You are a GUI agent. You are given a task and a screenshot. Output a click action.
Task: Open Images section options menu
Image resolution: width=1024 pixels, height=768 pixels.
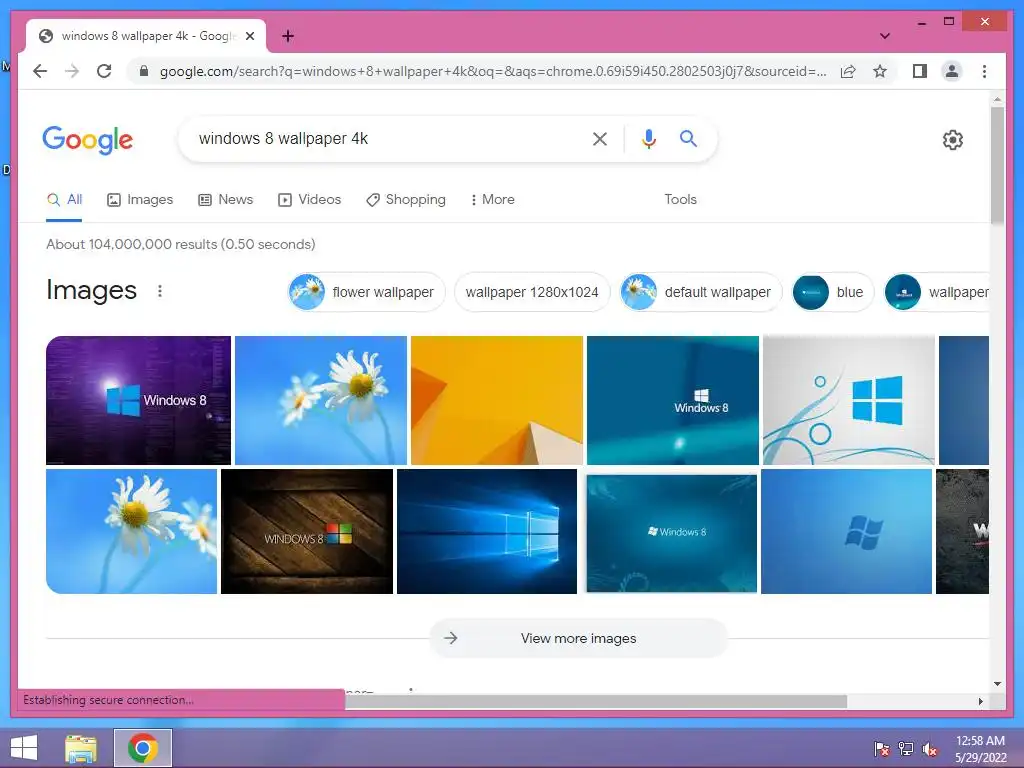coord(160,291)
